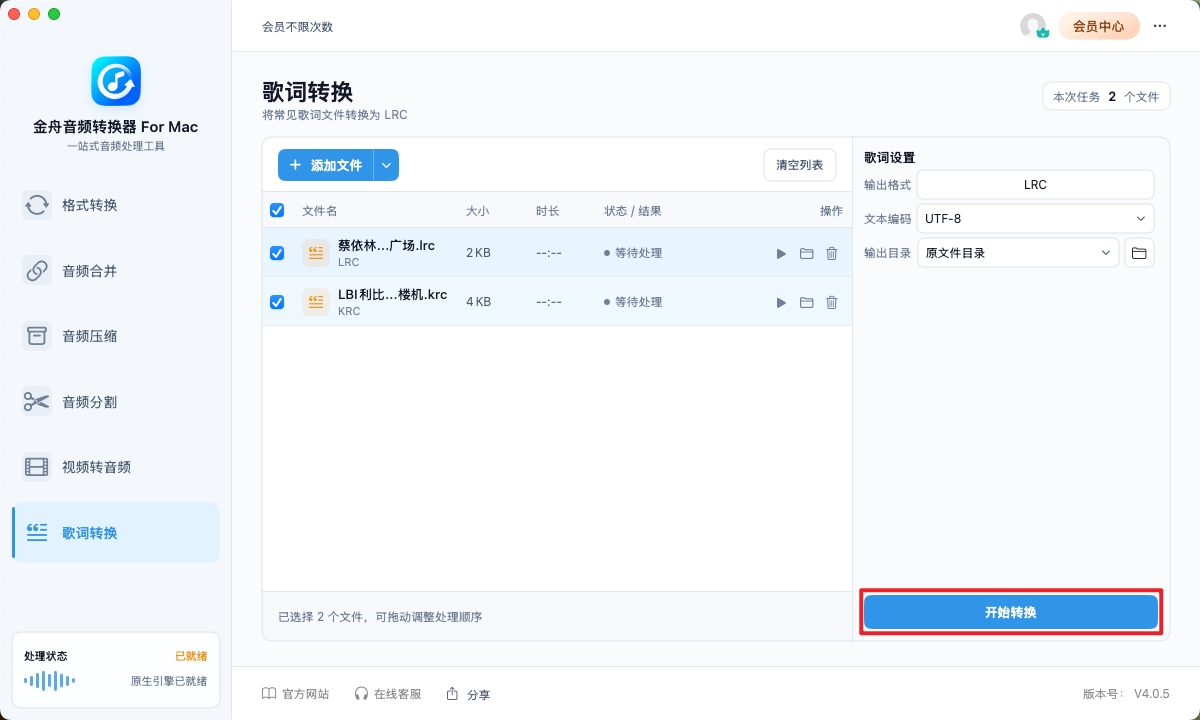This screenshot has height=720, width=1200.
Task: Delete 蔡依林…广场.lrc from list
Action: pos(831,254)
